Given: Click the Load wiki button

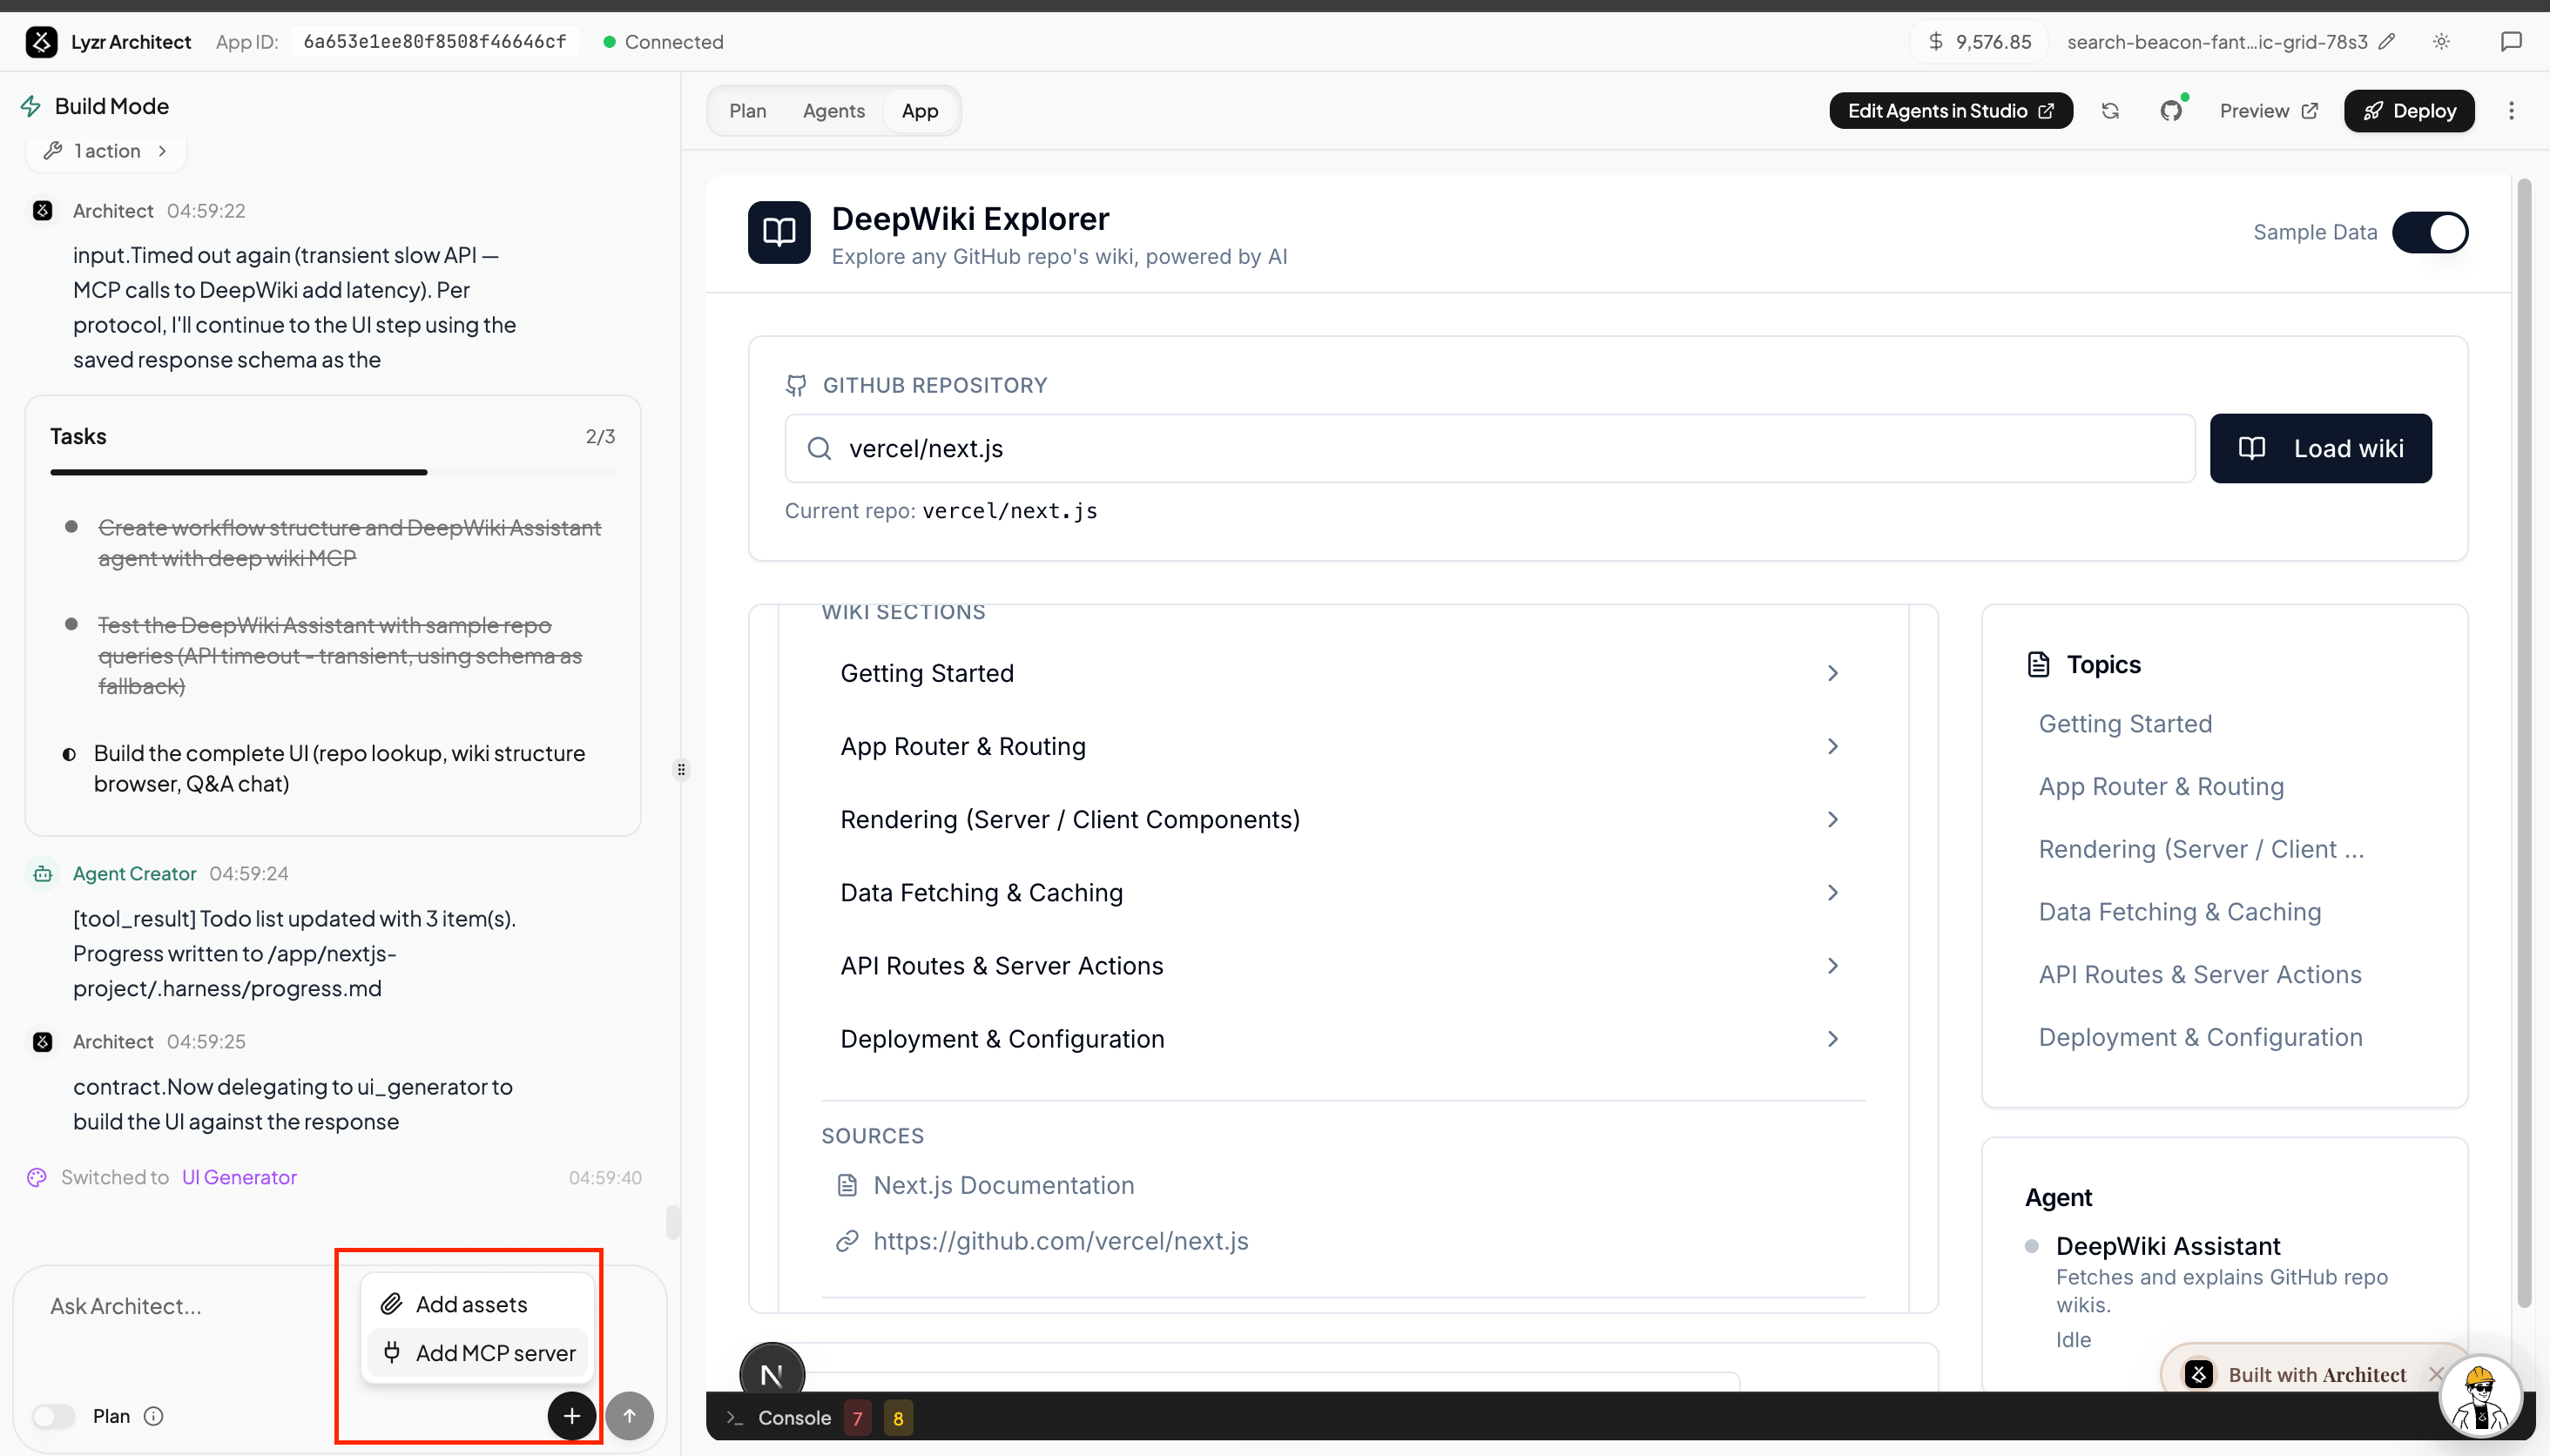Looking at the screenshot, I should coord(2320,448).
